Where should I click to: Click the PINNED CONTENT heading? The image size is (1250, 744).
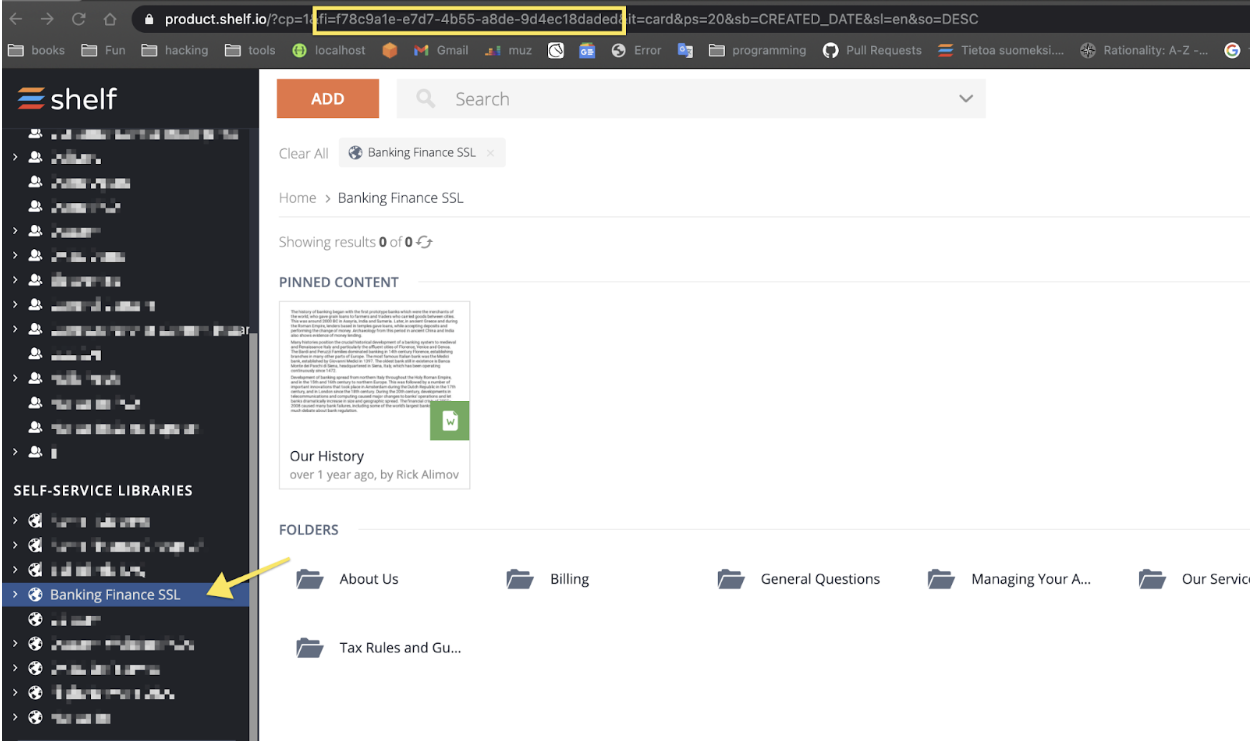339,282
